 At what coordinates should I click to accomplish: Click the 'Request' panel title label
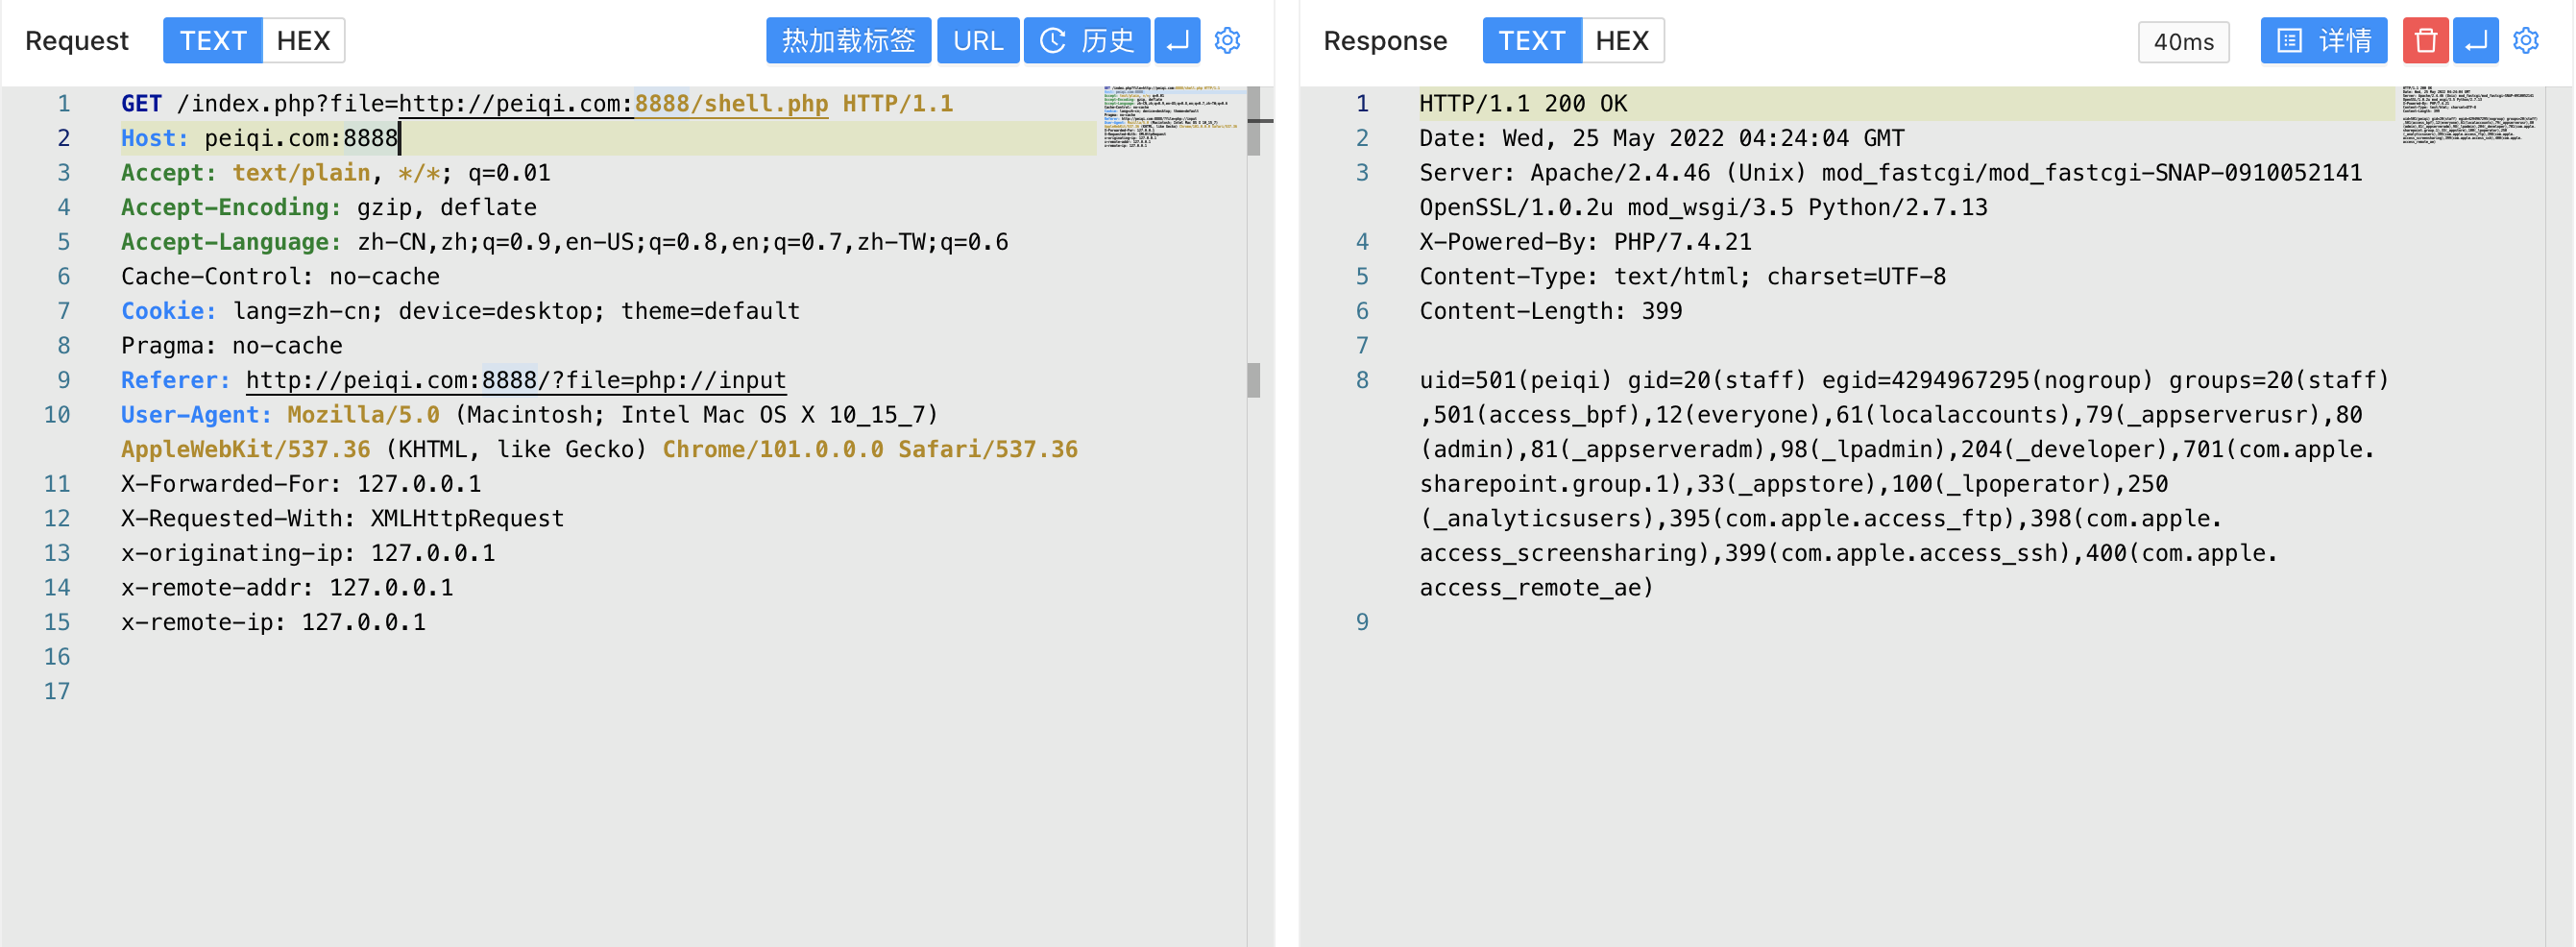(x=77, y=41)
